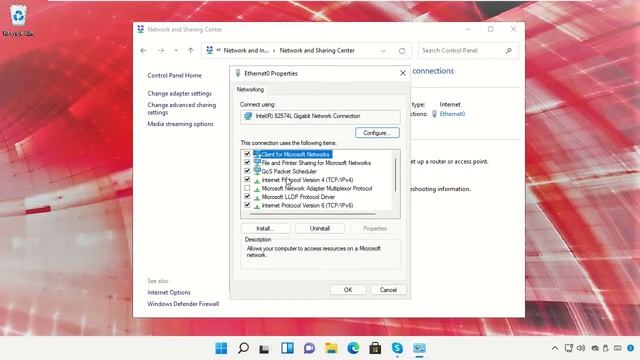Open Change advanced sharing settings
This screenshot has width=640, height=360.
(x=182, y=109)
